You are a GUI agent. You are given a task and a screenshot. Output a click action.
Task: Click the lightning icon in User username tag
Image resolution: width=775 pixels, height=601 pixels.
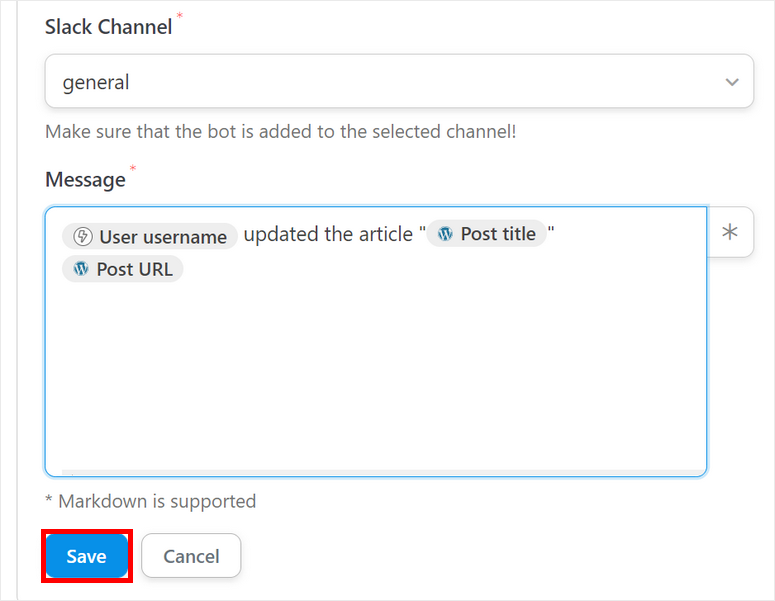[83, 237]
